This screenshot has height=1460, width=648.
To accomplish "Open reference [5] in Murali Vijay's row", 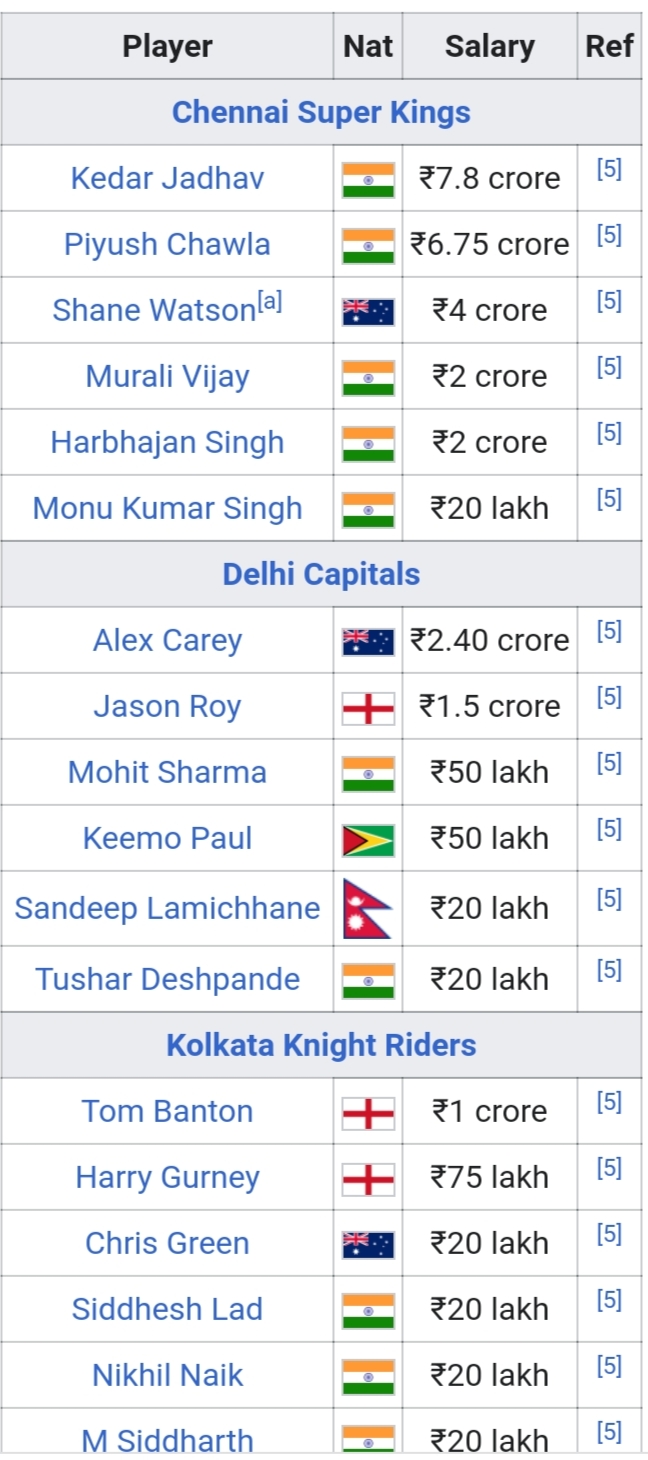I will tap(609, 367).
